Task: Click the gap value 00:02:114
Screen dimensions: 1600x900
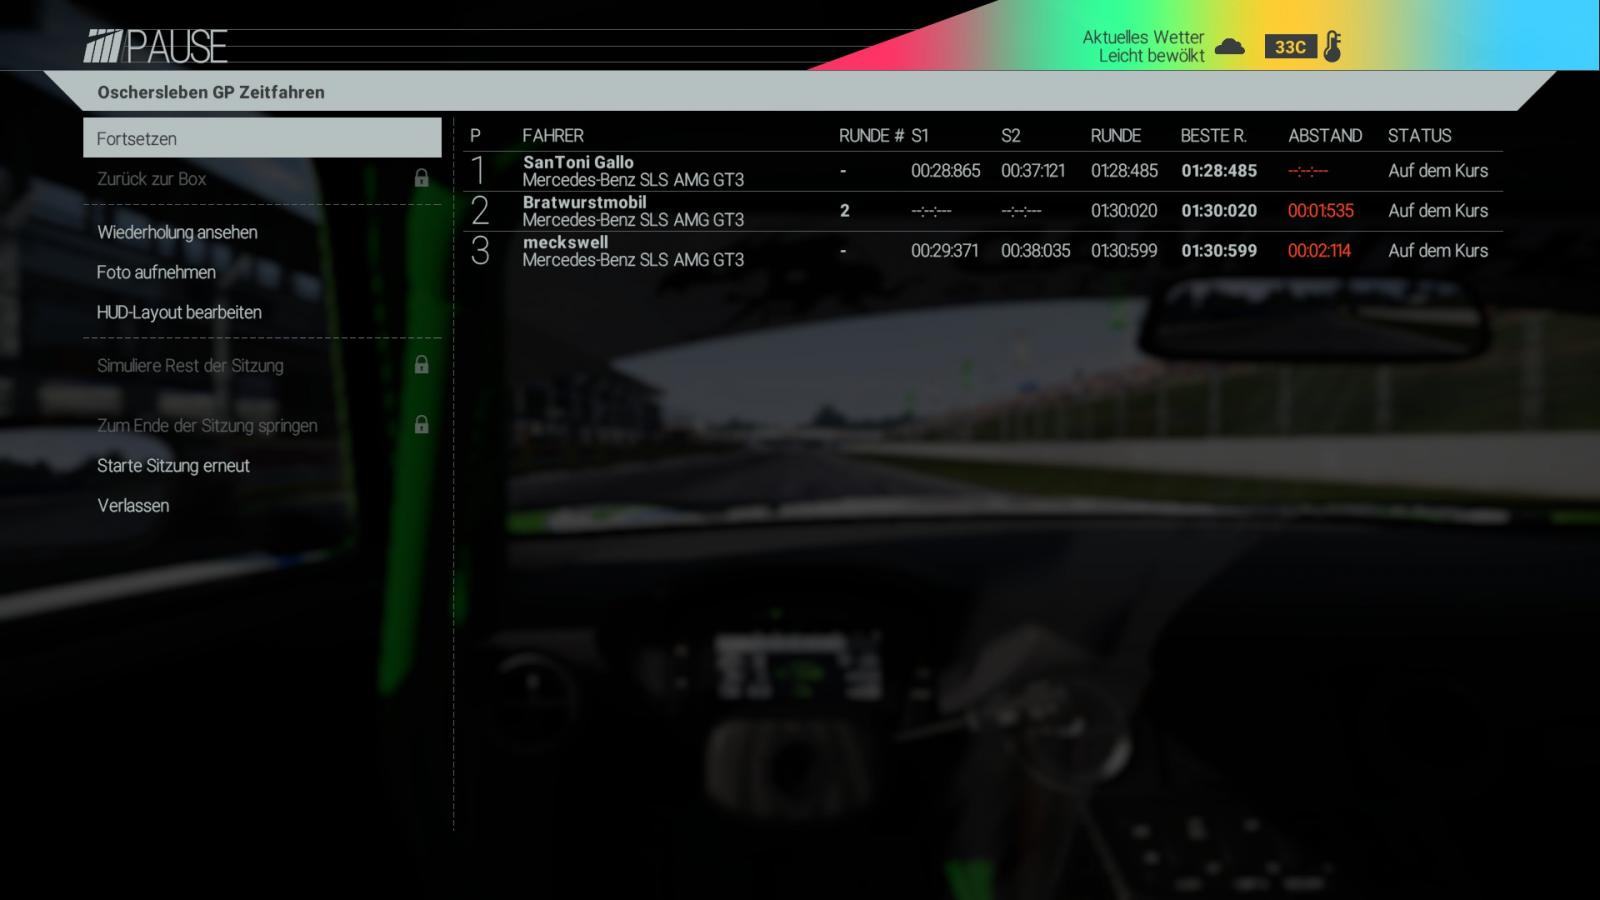Action: (x=1319, y=251)
